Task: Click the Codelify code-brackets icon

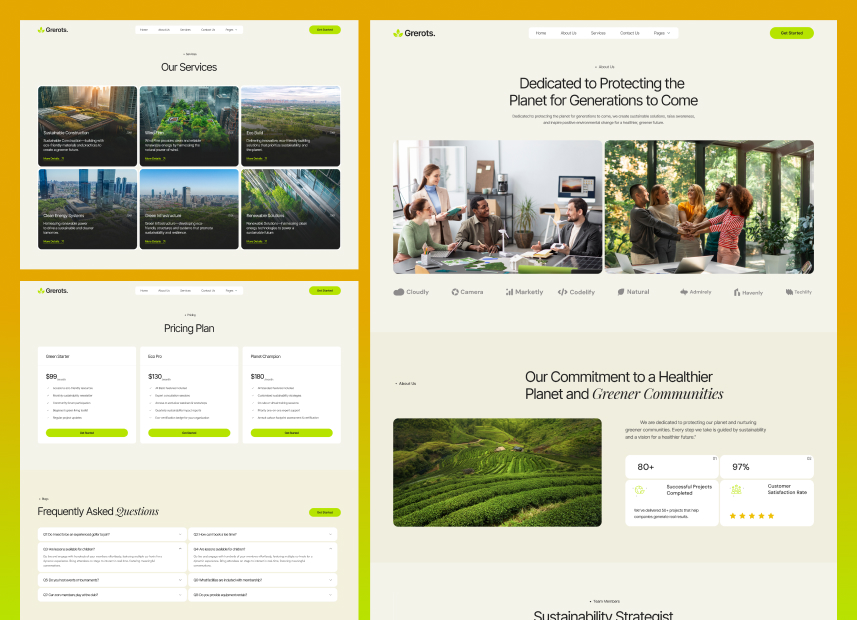Action: point(562,291)
